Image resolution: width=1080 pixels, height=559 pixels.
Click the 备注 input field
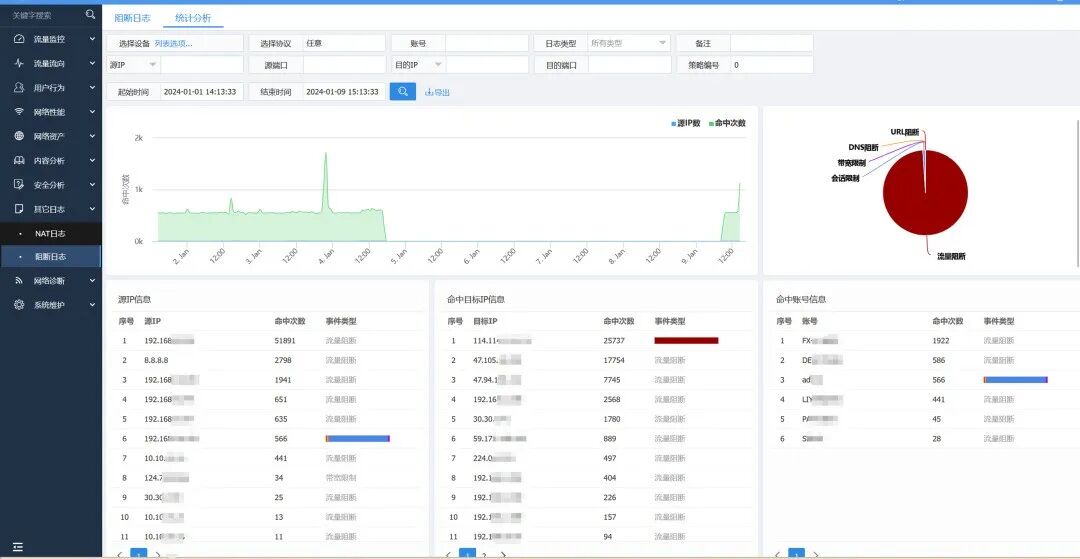click(x=771, y=43)
